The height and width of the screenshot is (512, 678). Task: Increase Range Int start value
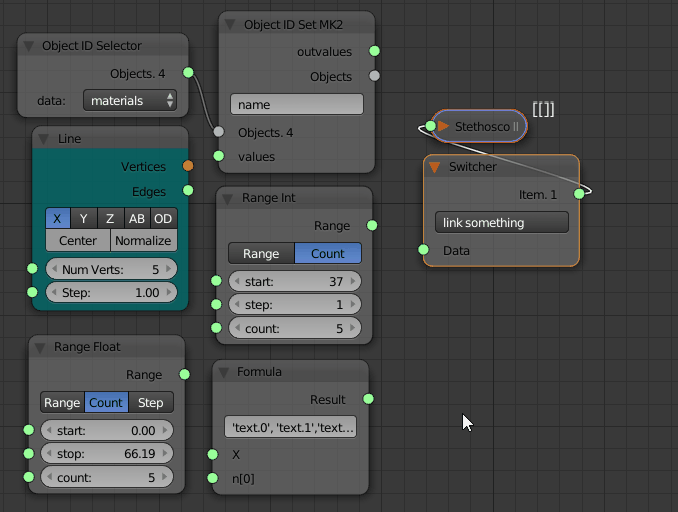point(353,281)
